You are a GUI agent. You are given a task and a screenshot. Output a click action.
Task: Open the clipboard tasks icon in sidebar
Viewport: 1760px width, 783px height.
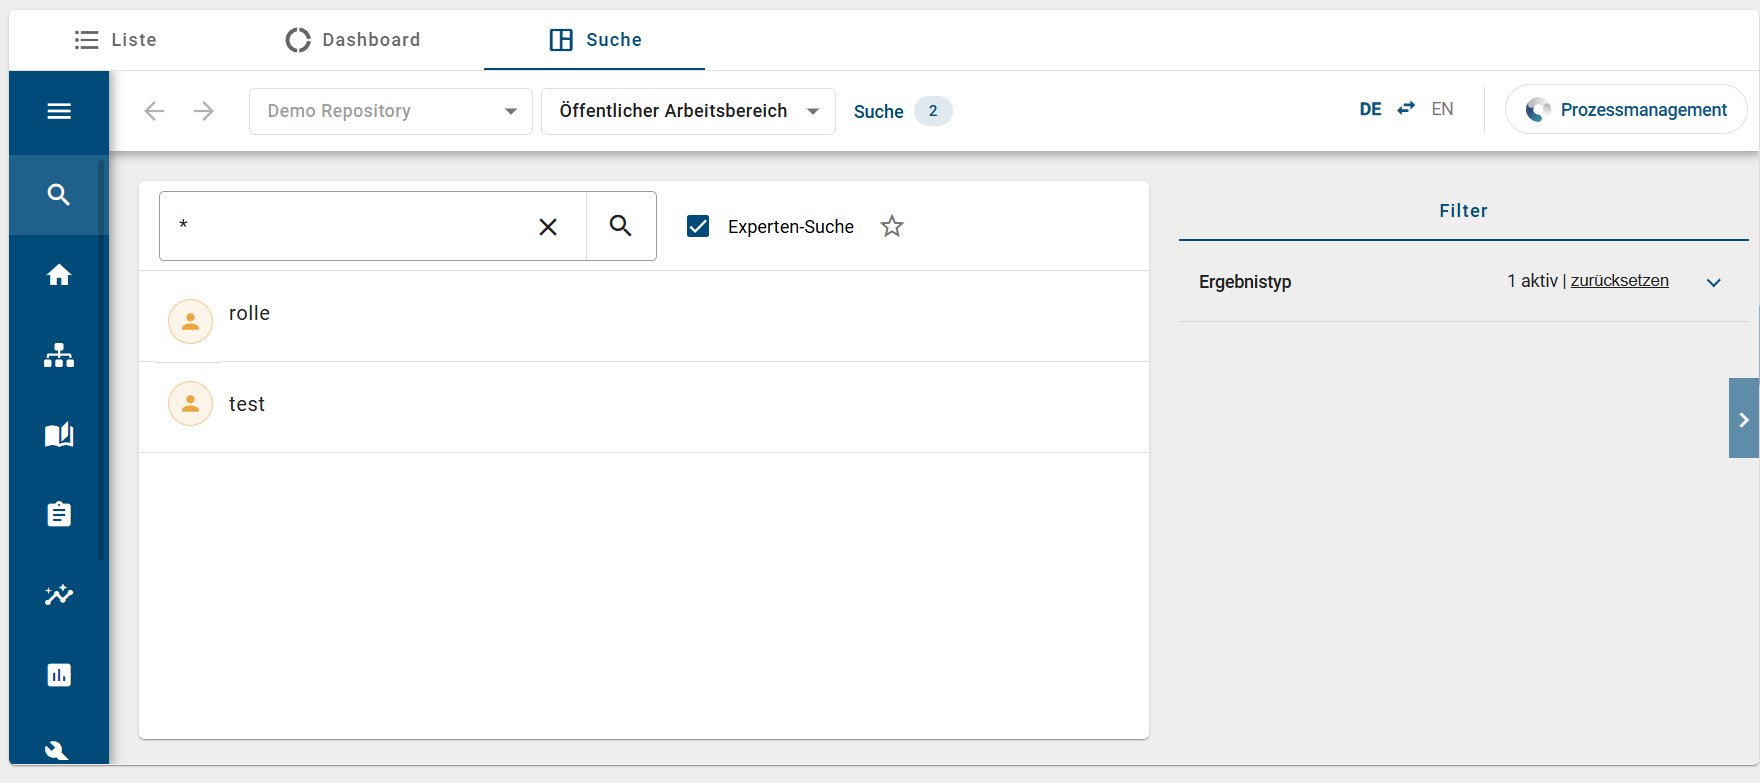pos(59,515)
